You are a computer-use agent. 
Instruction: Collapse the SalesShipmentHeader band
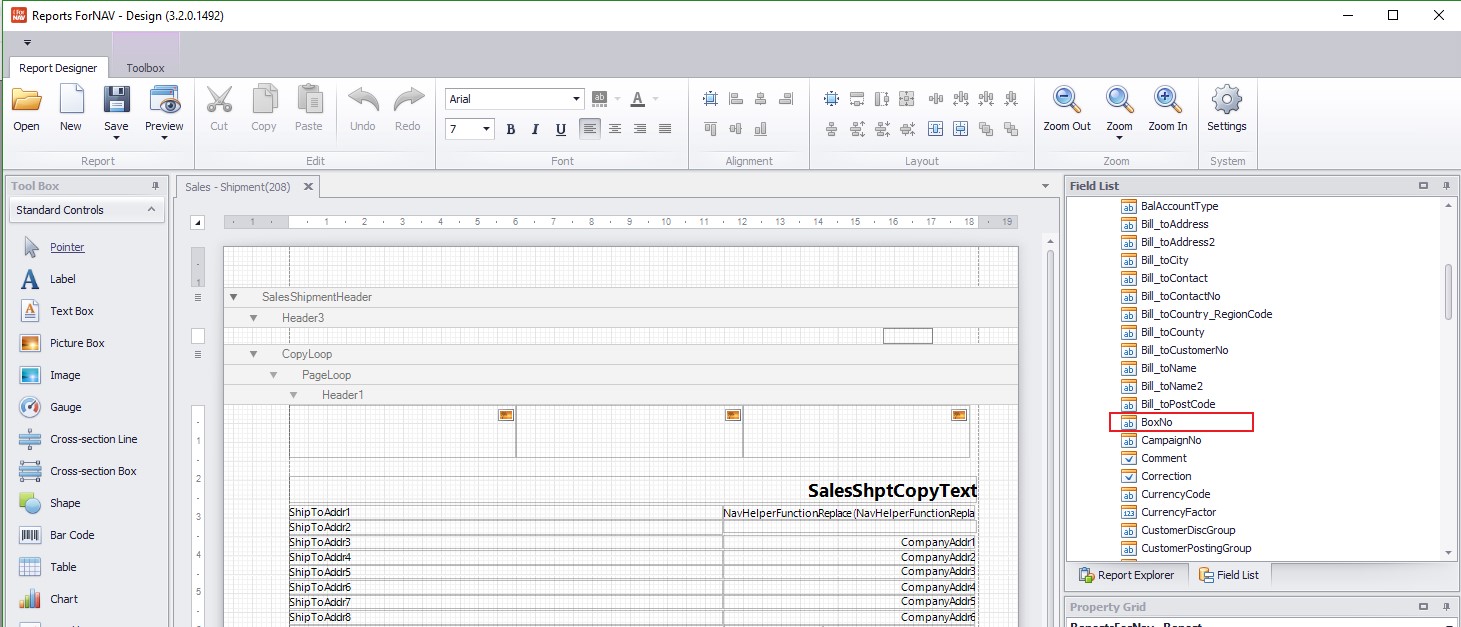click(x=234, y=297)
